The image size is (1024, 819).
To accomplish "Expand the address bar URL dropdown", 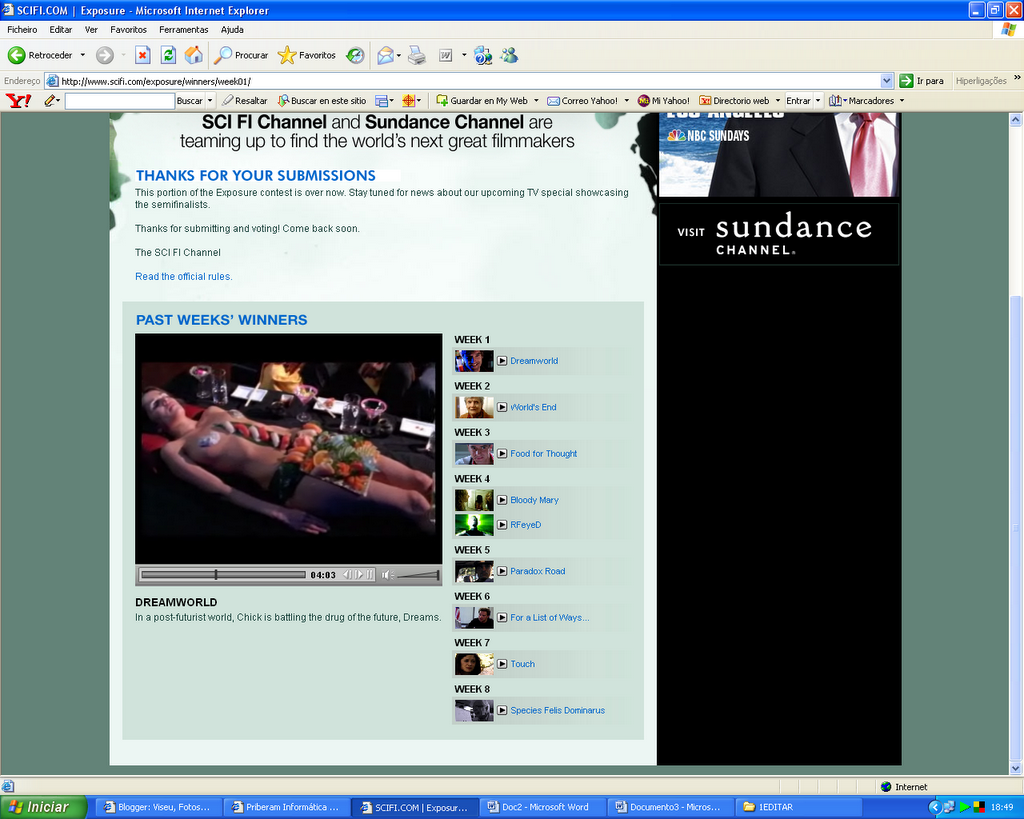I will click(886, 81).
